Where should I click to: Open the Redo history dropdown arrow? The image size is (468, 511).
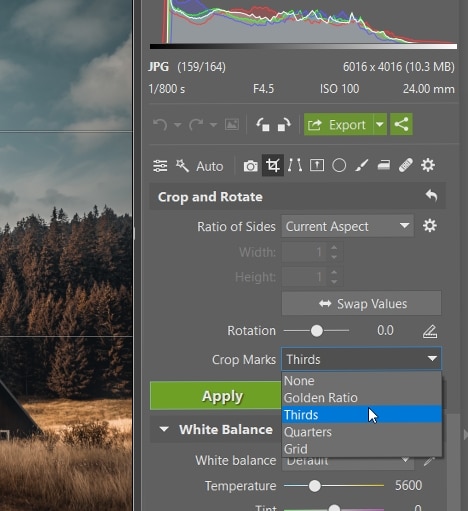[213, 125]
